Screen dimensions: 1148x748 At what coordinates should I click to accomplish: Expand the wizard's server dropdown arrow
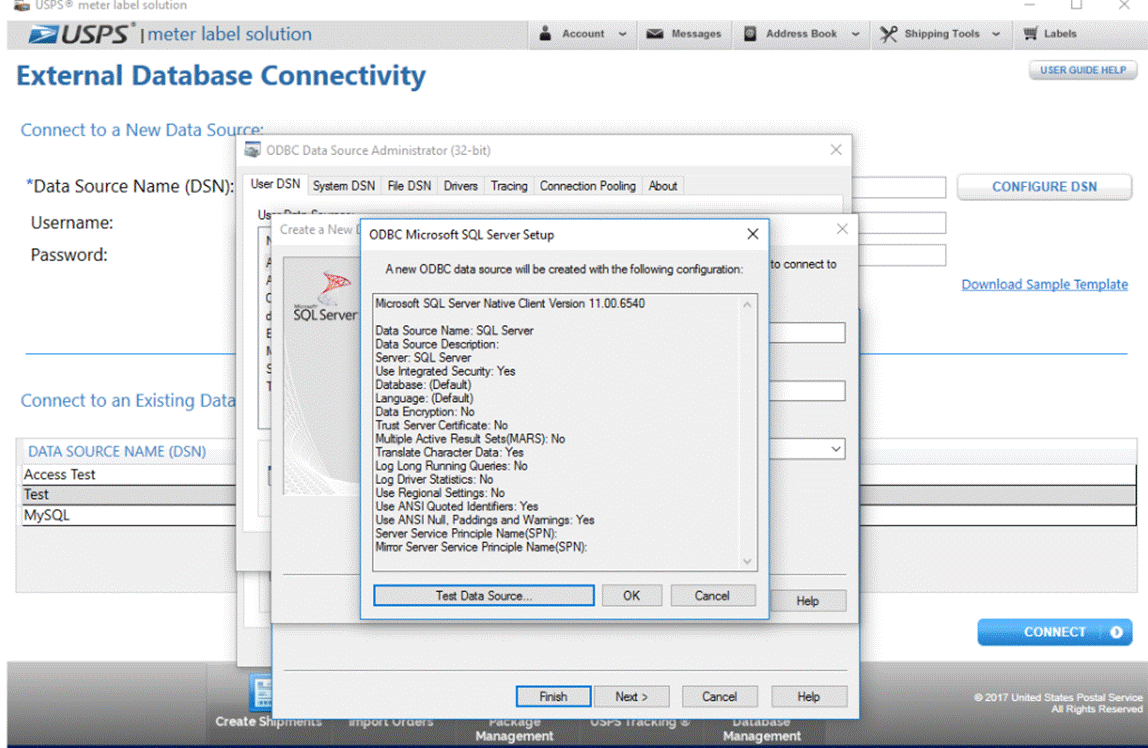pyautogui.click(x=835, y=449)
